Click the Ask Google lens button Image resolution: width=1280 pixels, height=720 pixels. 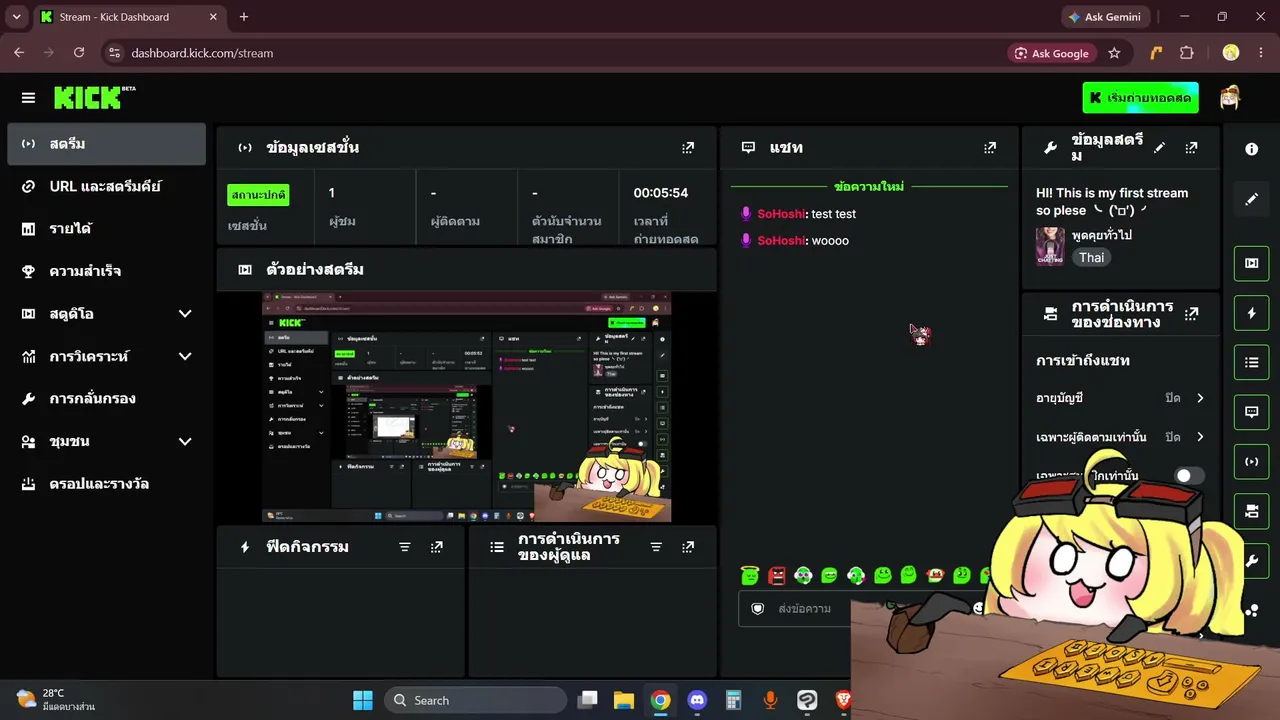click(x=1051, y=53)
